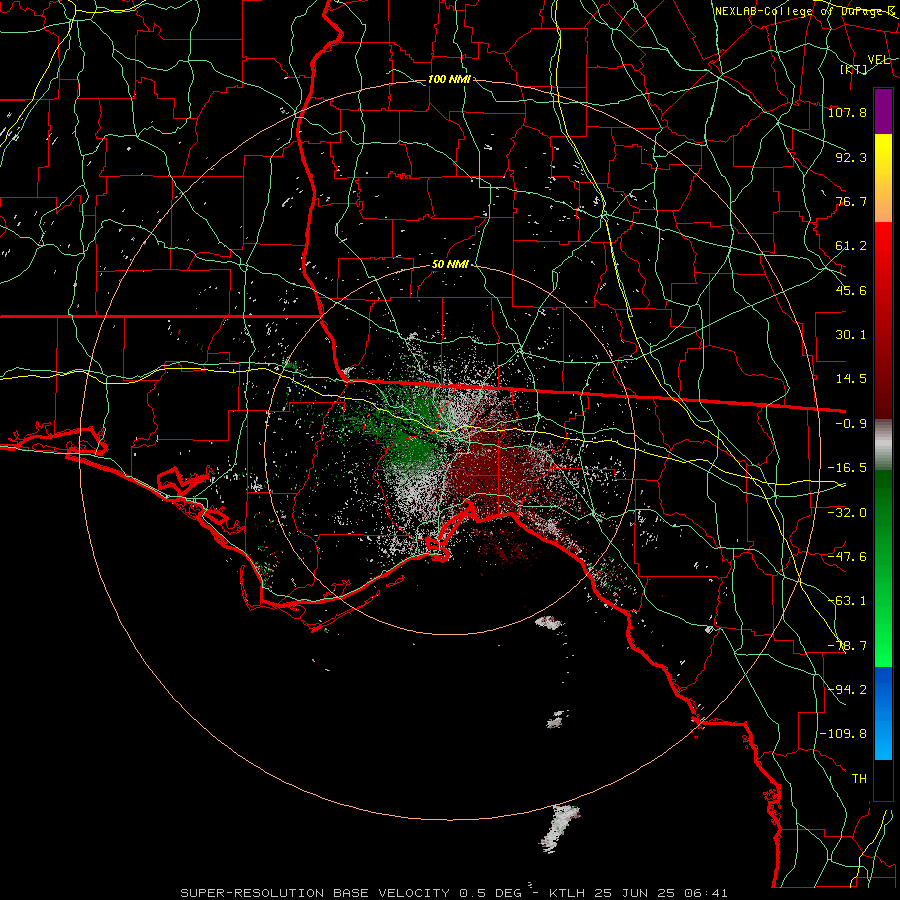Pick the gray segment of the color bar

coord(883,445)
